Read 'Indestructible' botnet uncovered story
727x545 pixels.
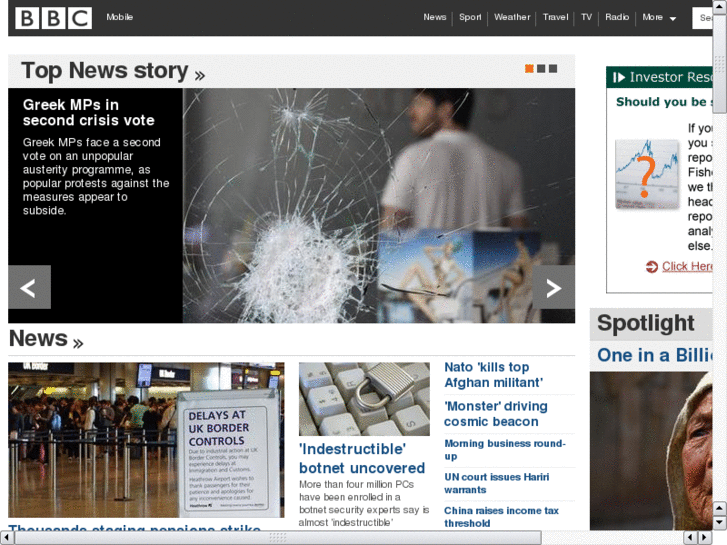[x=362, y=459]
